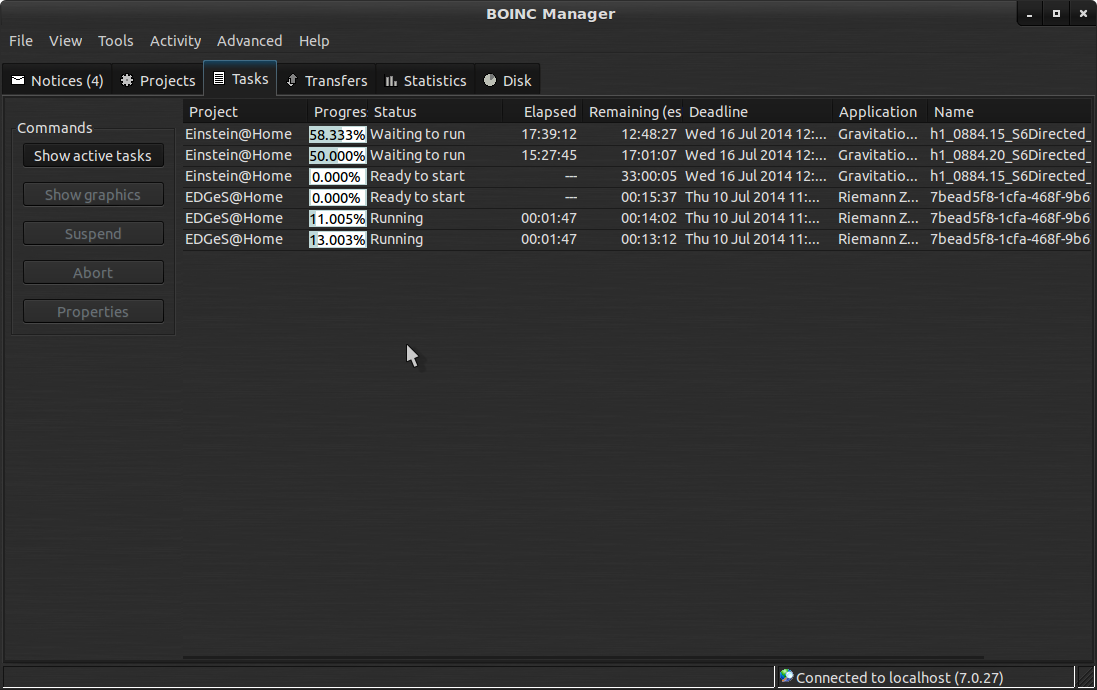
Task: Click the envelope icon on Notices tab
Action: pos(18,80)
